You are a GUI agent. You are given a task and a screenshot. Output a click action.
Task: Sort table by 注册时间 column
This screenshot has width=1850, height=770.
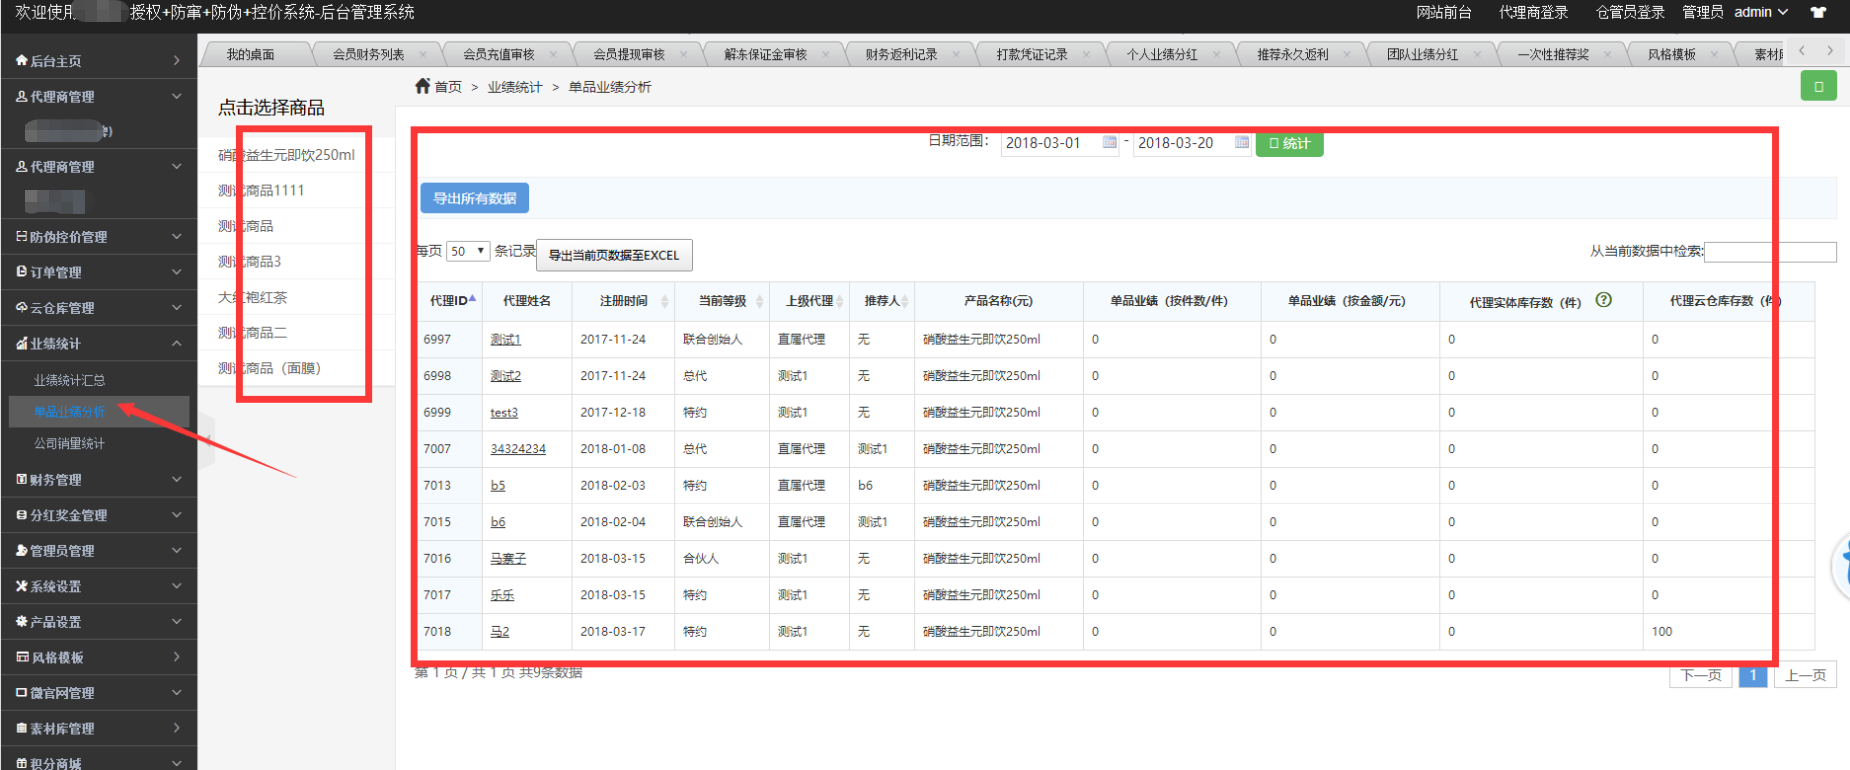pos(623,301)
